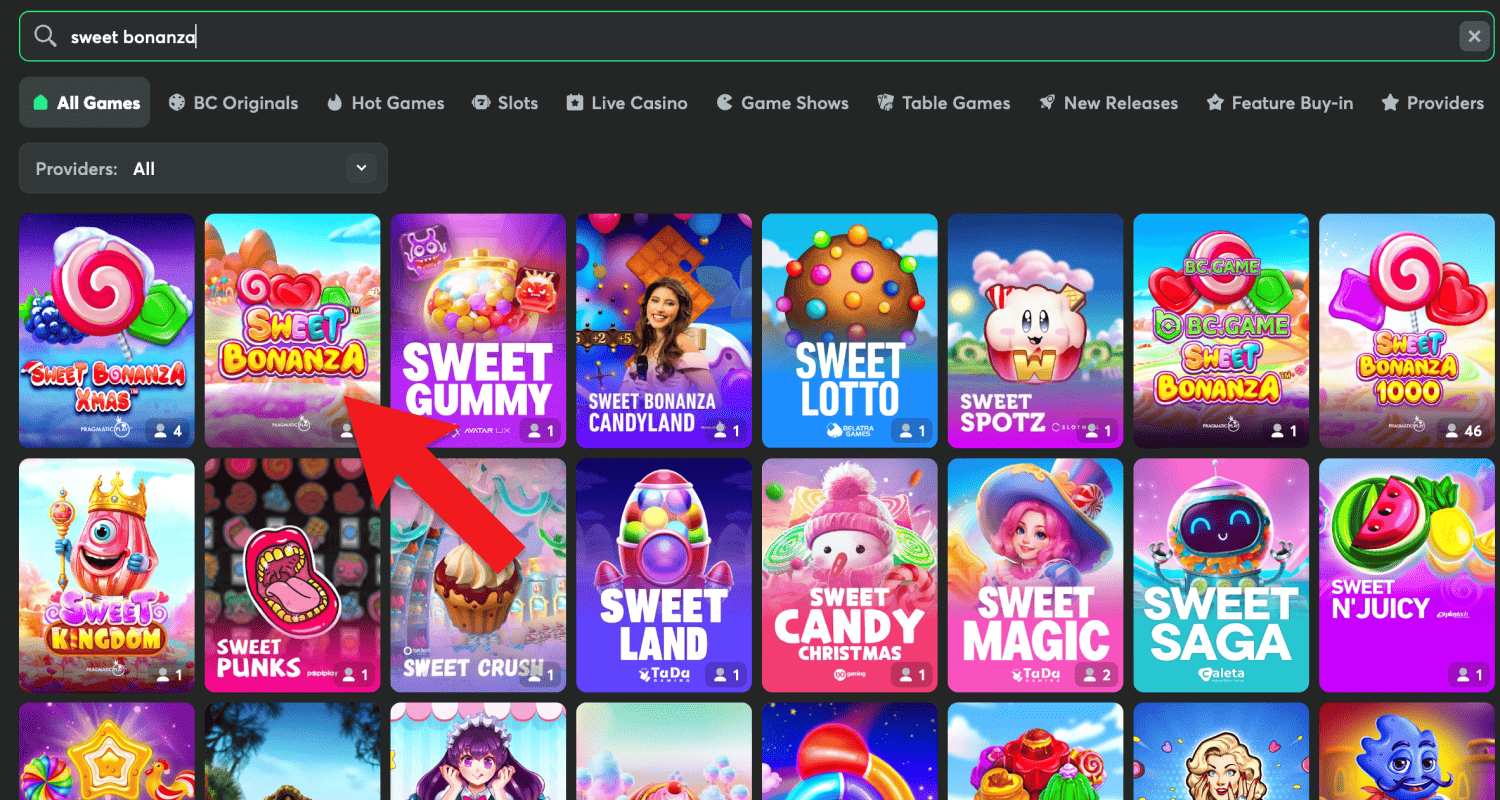The height and width of the screenshot is (800, 1500).
Task: Switch to New Releases tab
Action: pos(1108,102)
